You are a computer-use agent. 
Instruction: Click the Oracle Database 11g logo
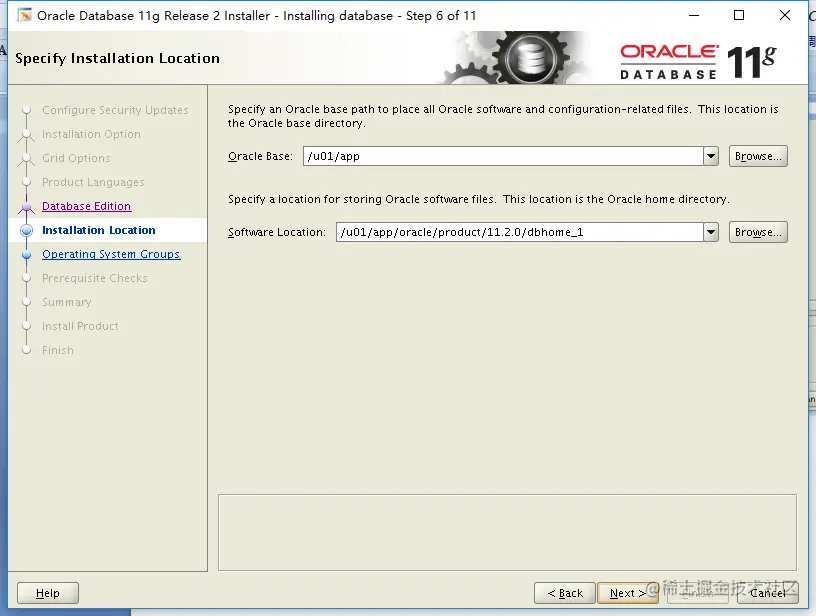tap(698, 62)
